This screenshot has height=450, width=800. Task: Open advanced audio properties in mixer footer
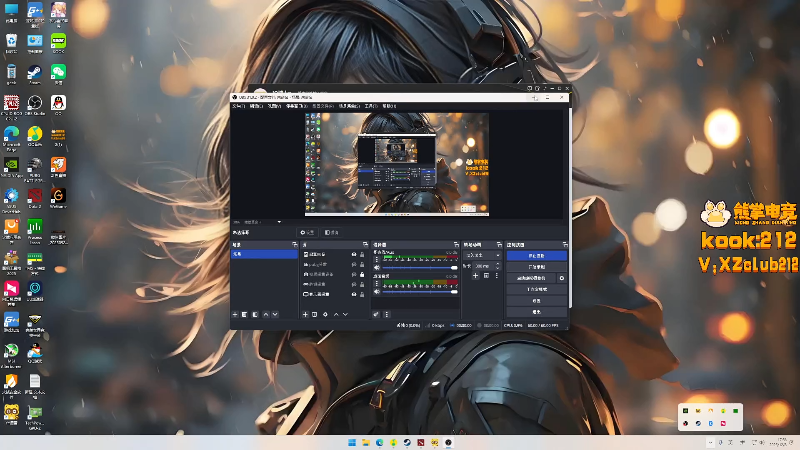[x=376, y=314]
